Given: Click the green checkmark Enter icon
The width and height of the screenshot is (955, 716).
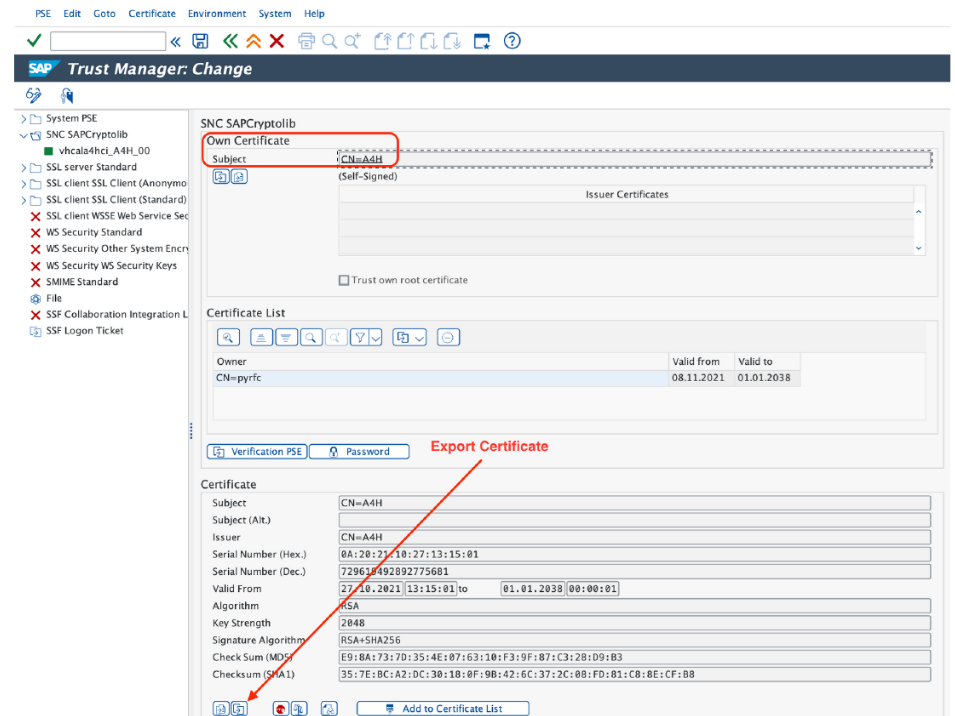Looking at the screenshot, I should (x=34, y=41).
